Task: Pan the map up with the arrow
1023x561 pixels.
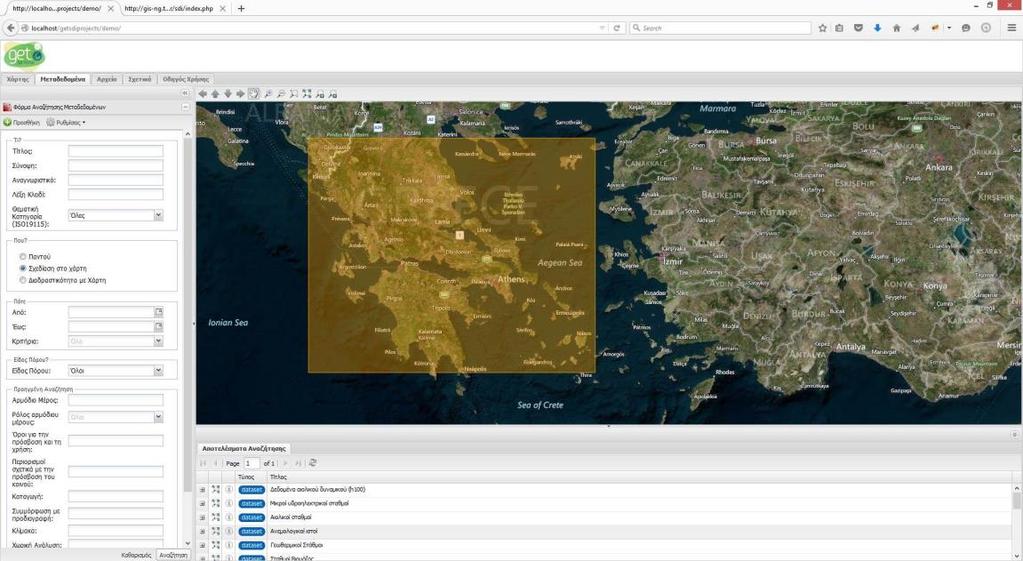Action: coord(215,94)
